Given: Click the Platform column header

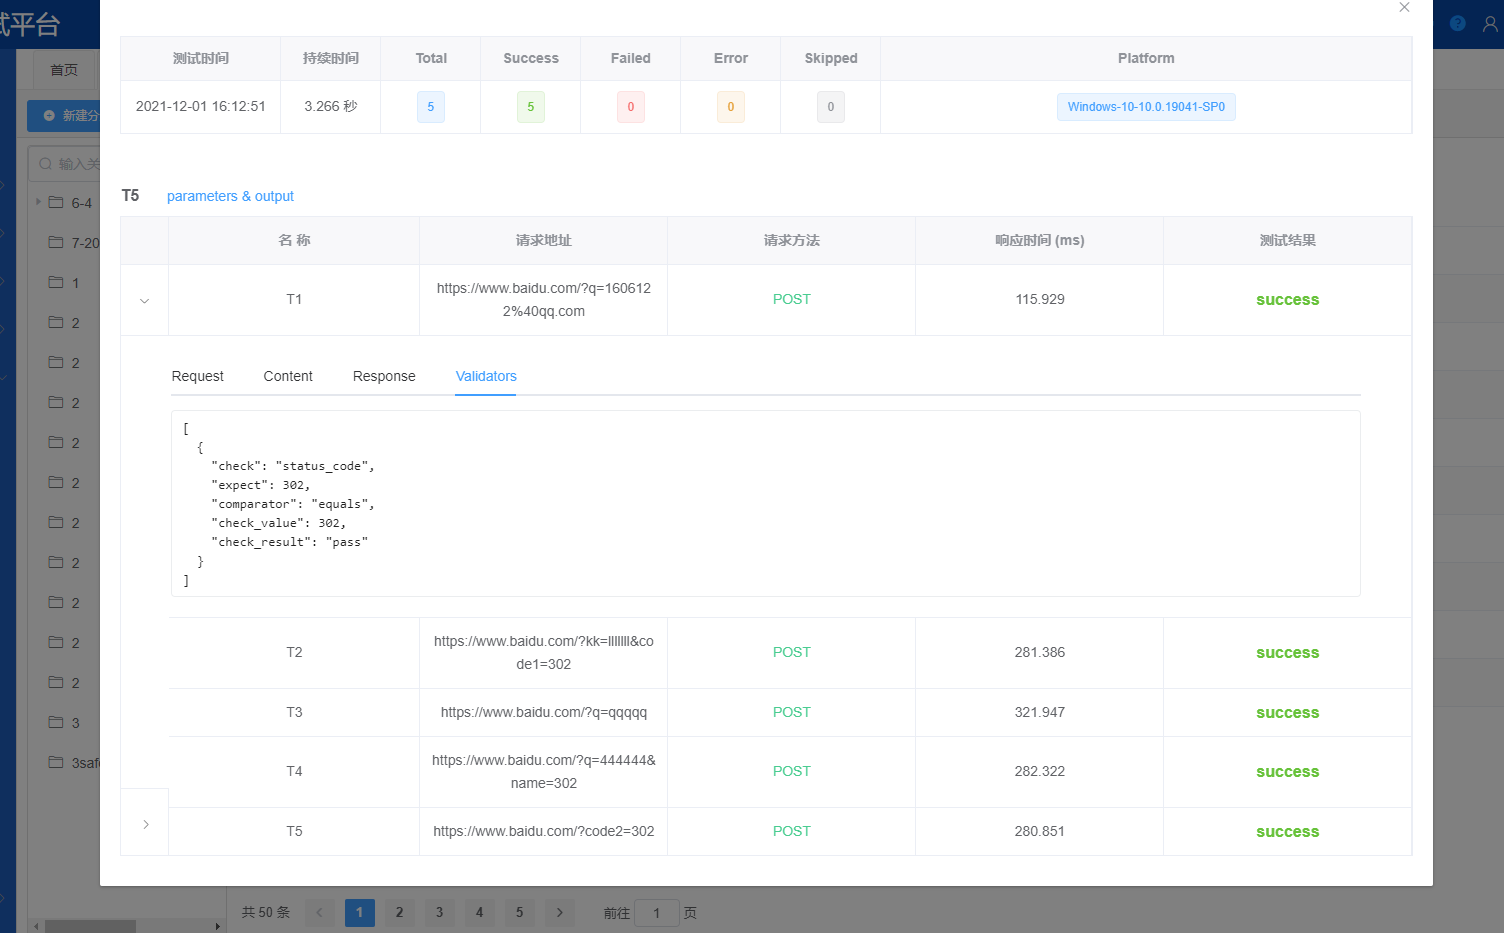Looking at the screenshot, I should 1146,58.
